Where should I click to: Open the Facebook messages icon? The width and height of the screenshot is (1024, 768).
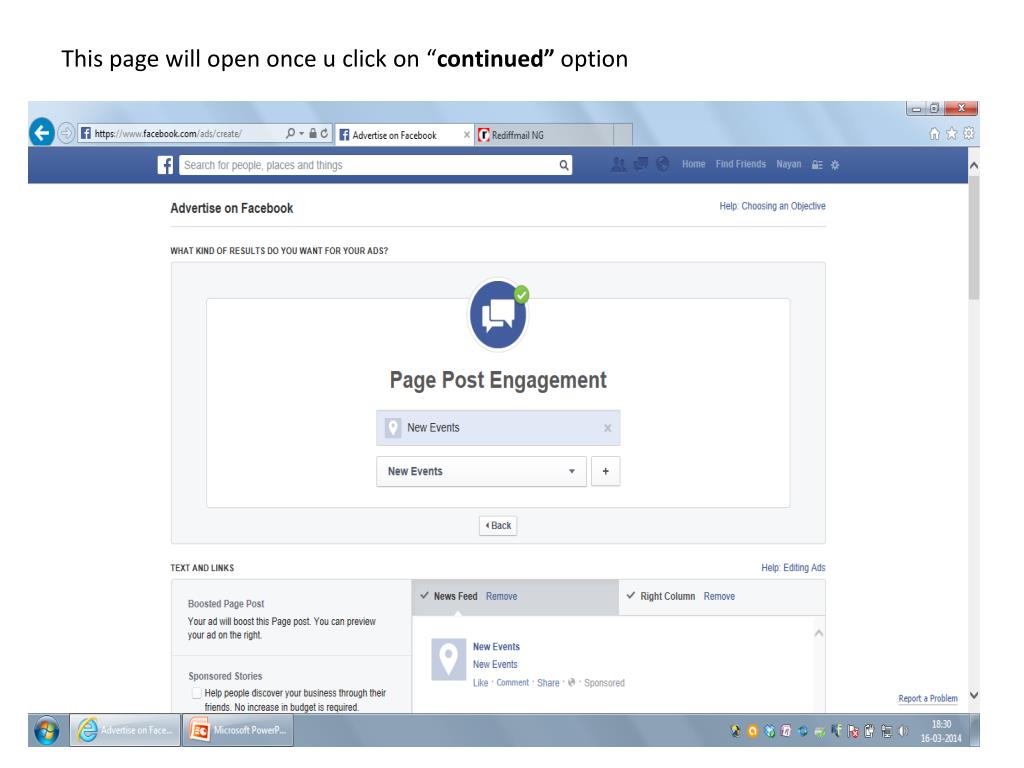tap(641, 165)
